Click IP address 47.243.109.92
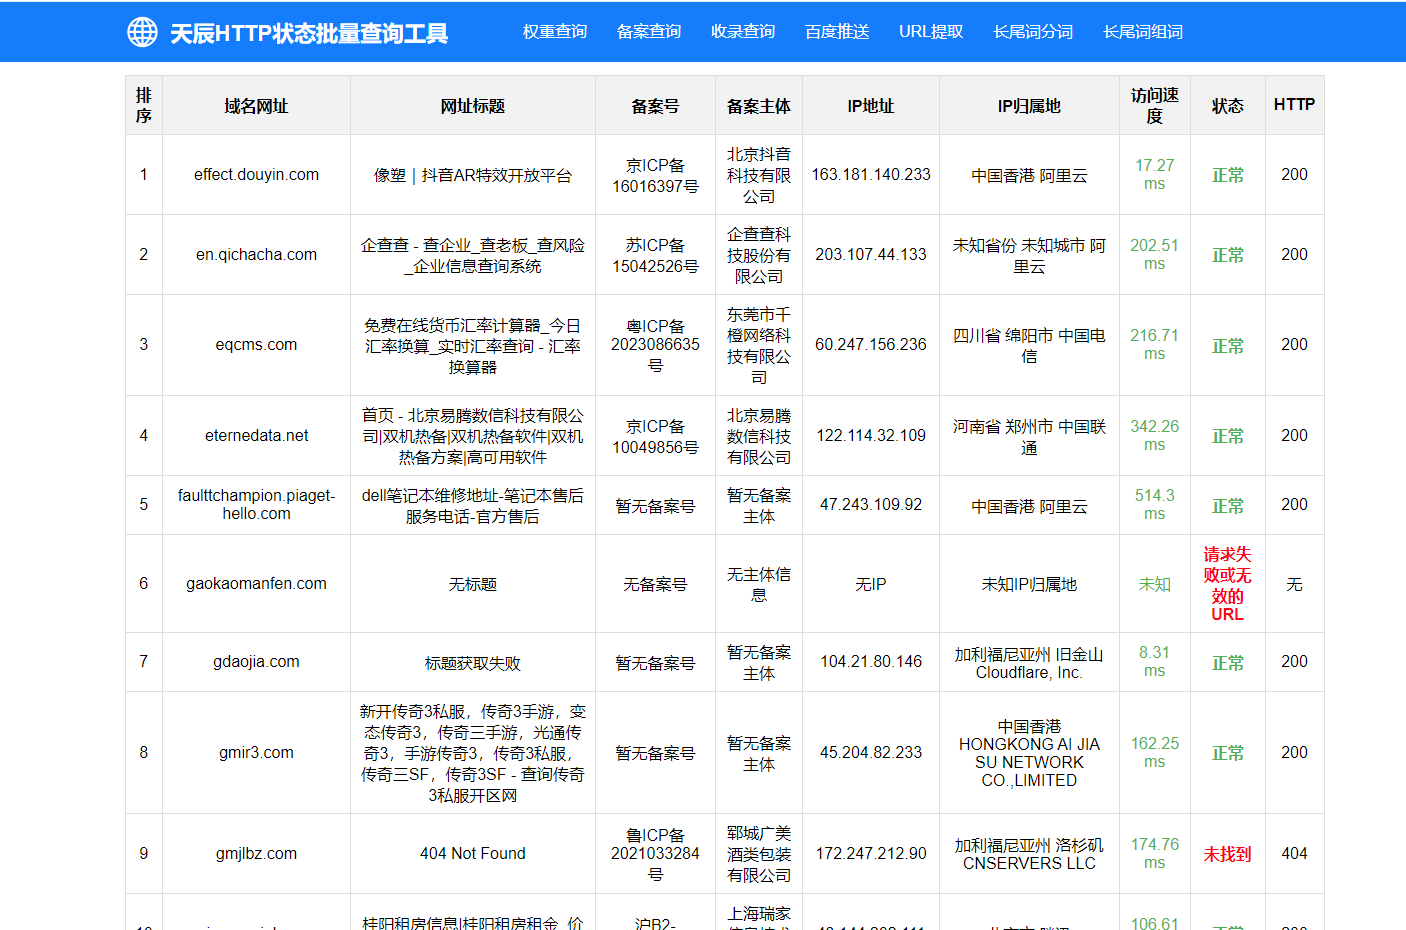The image size is (1406, 930). coord(871,505)
